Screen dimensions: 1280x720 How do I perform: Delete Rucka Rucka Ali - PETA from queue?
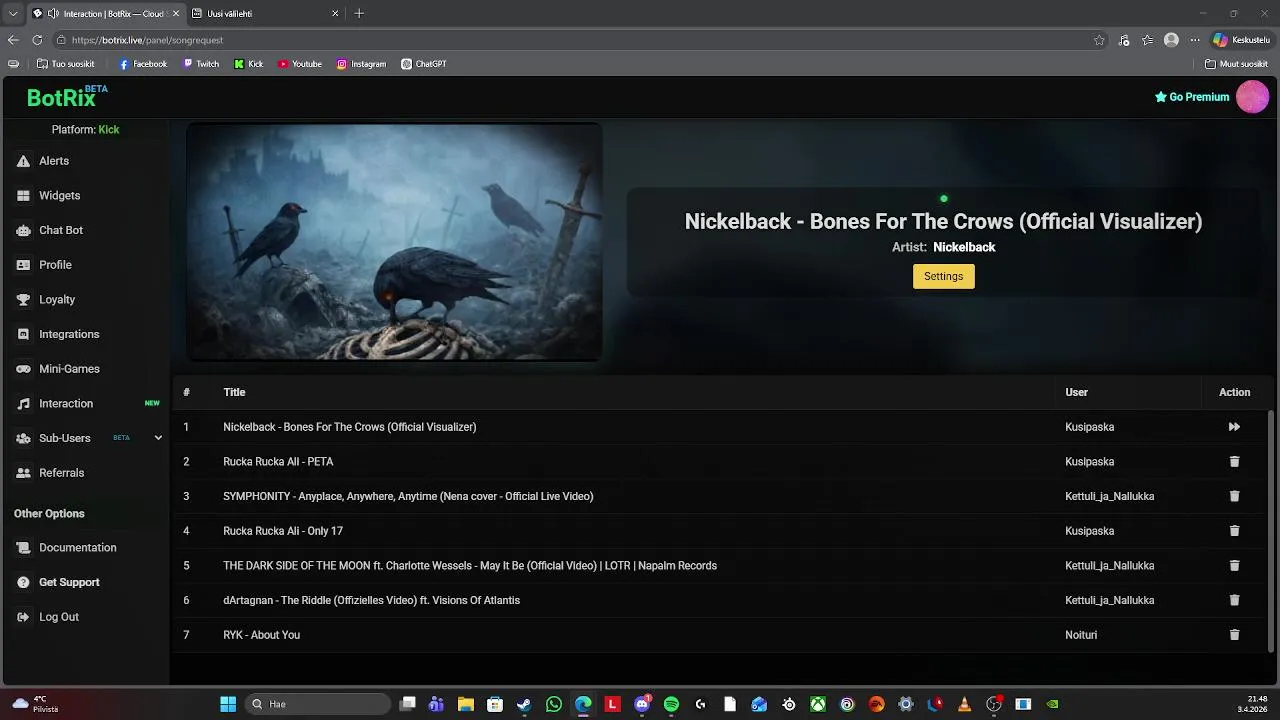pyautogui.click(x=1234, y=462)
